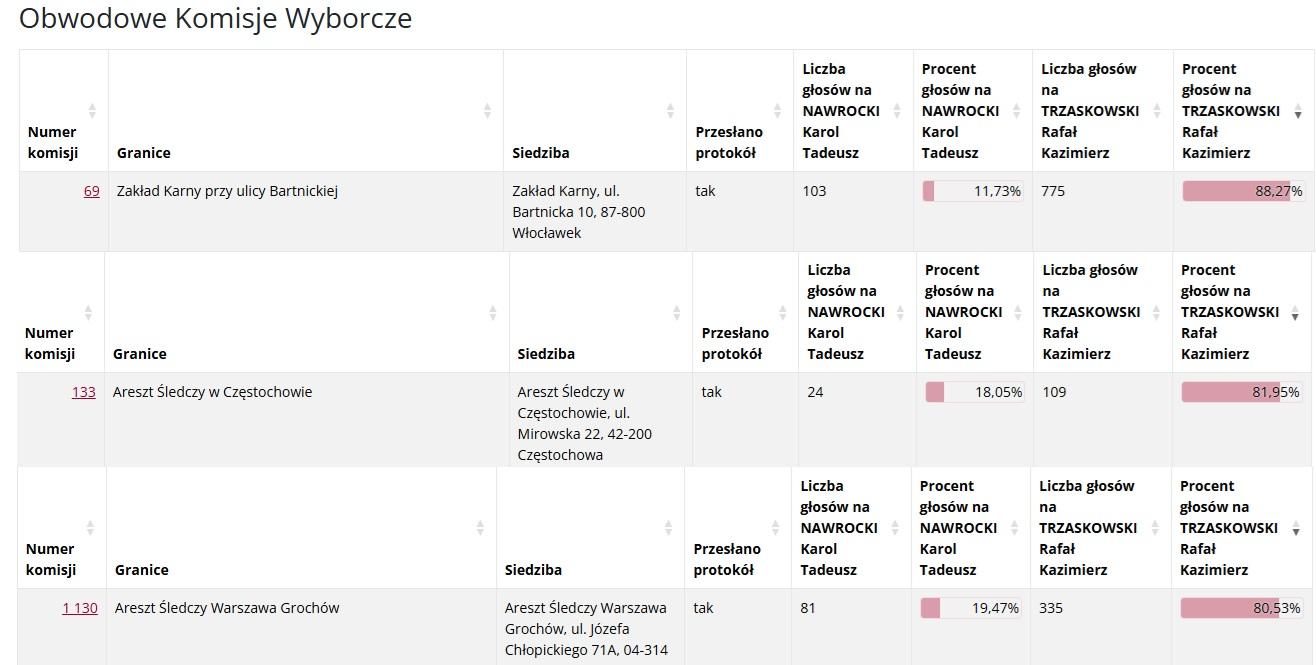Sort Trzaskowski percent column in the commission 69 table
The image size is (1316, 665).
(1298, 111)
